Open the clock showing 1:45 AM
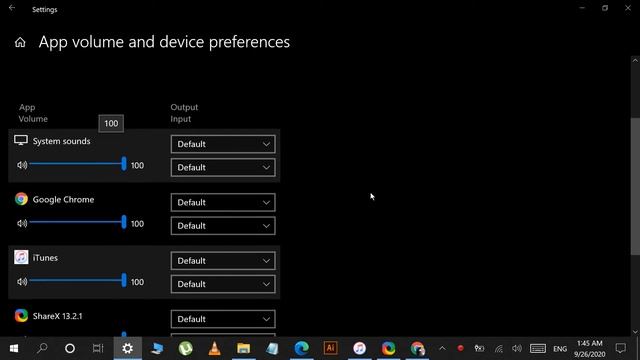 coord(590,349)
